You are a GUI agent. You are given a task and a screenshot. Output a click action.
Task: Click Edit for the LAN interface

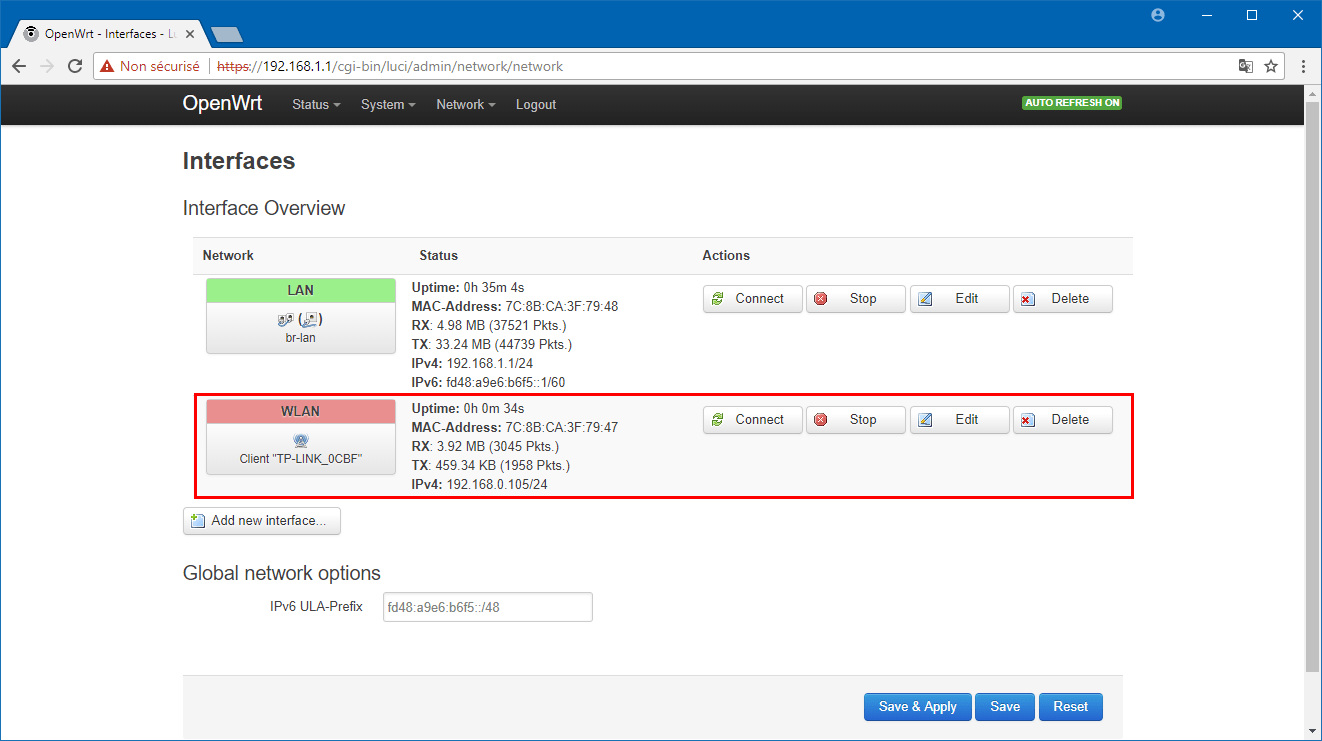[960, 299]
